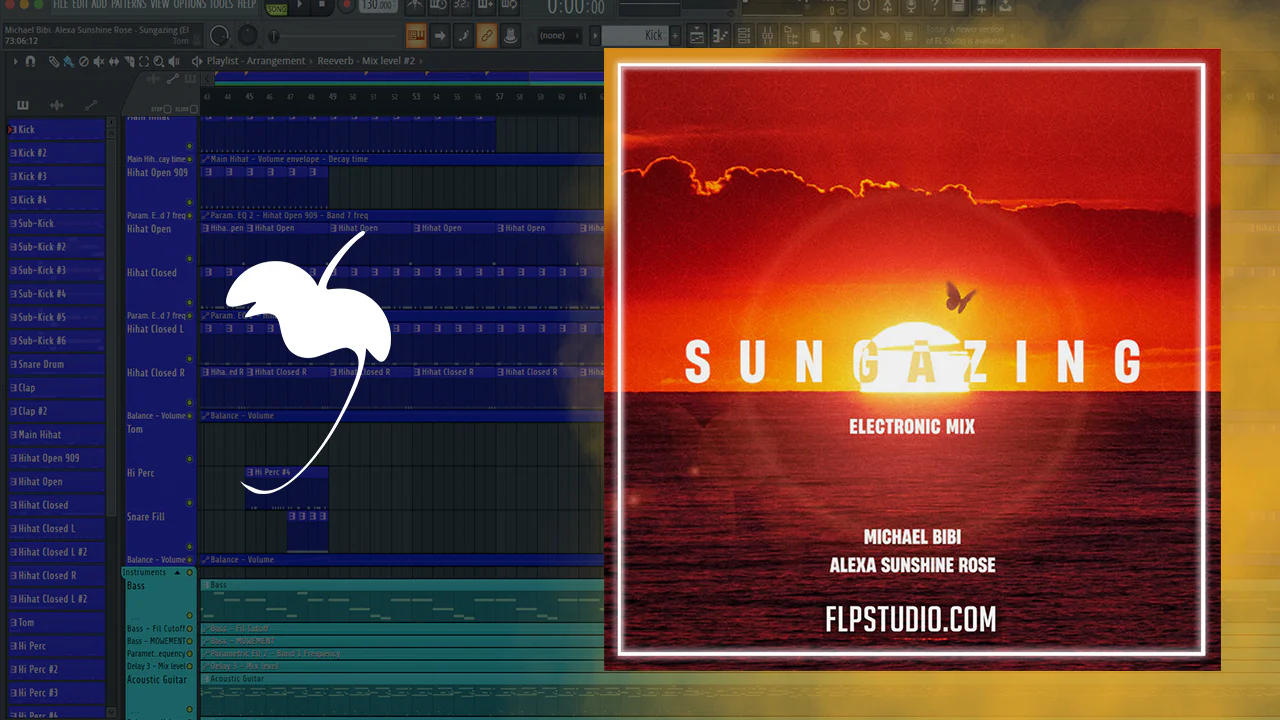Select the Main Hihat pattern in picker
Image resolution: width=1280 pixels, height=720 pixels.
tap(55, 435)
